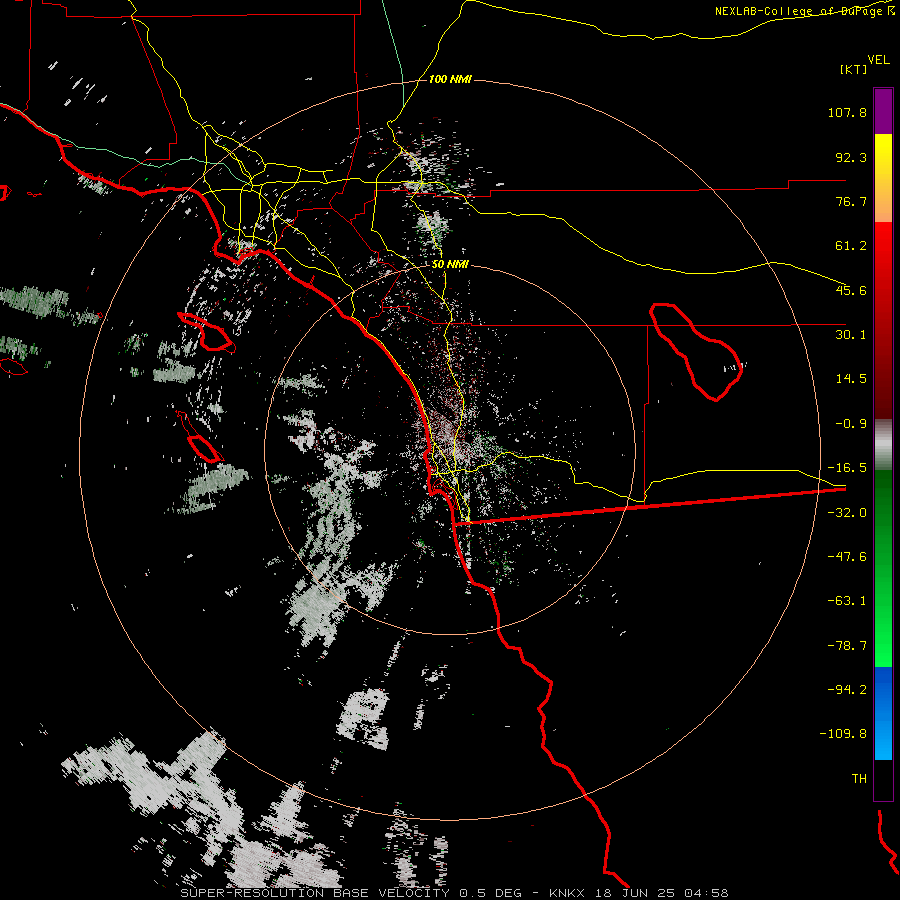Click the -78.7 velocity scale value
This screenshot has width=900, height=900.
[x=847, y=646]
